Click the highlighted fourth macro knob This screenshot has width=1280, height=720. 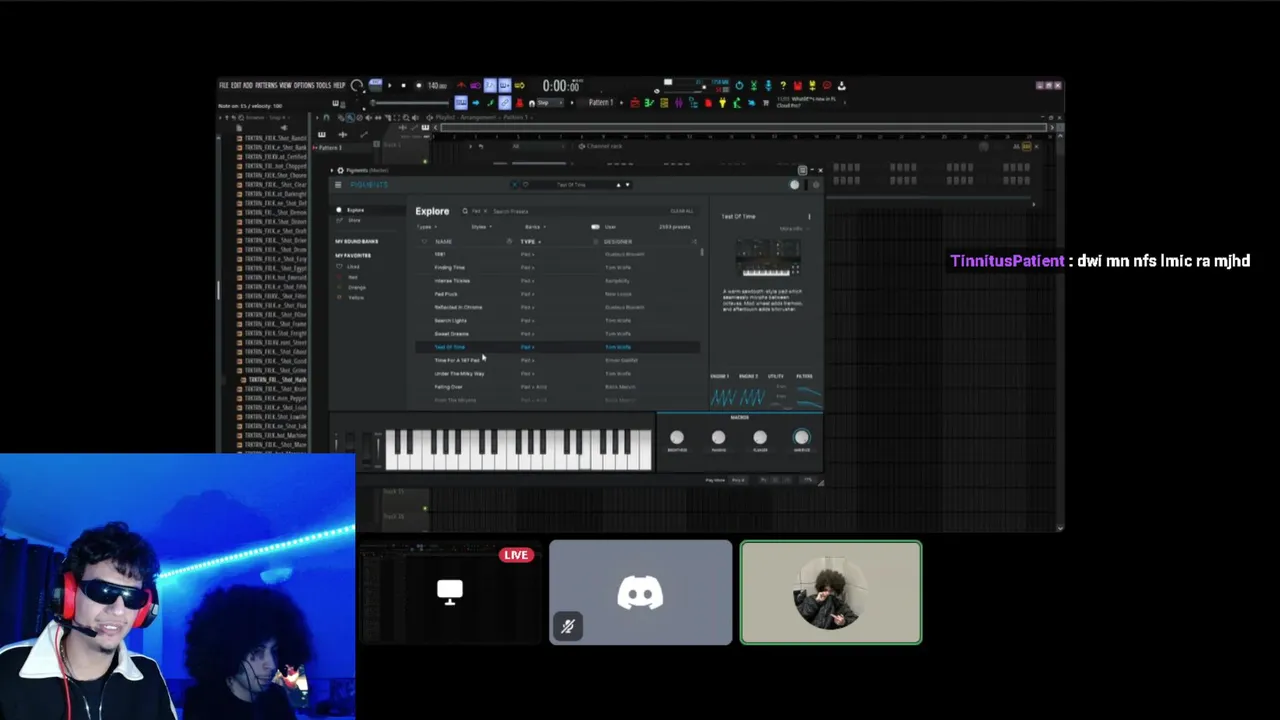click(801, 437)
